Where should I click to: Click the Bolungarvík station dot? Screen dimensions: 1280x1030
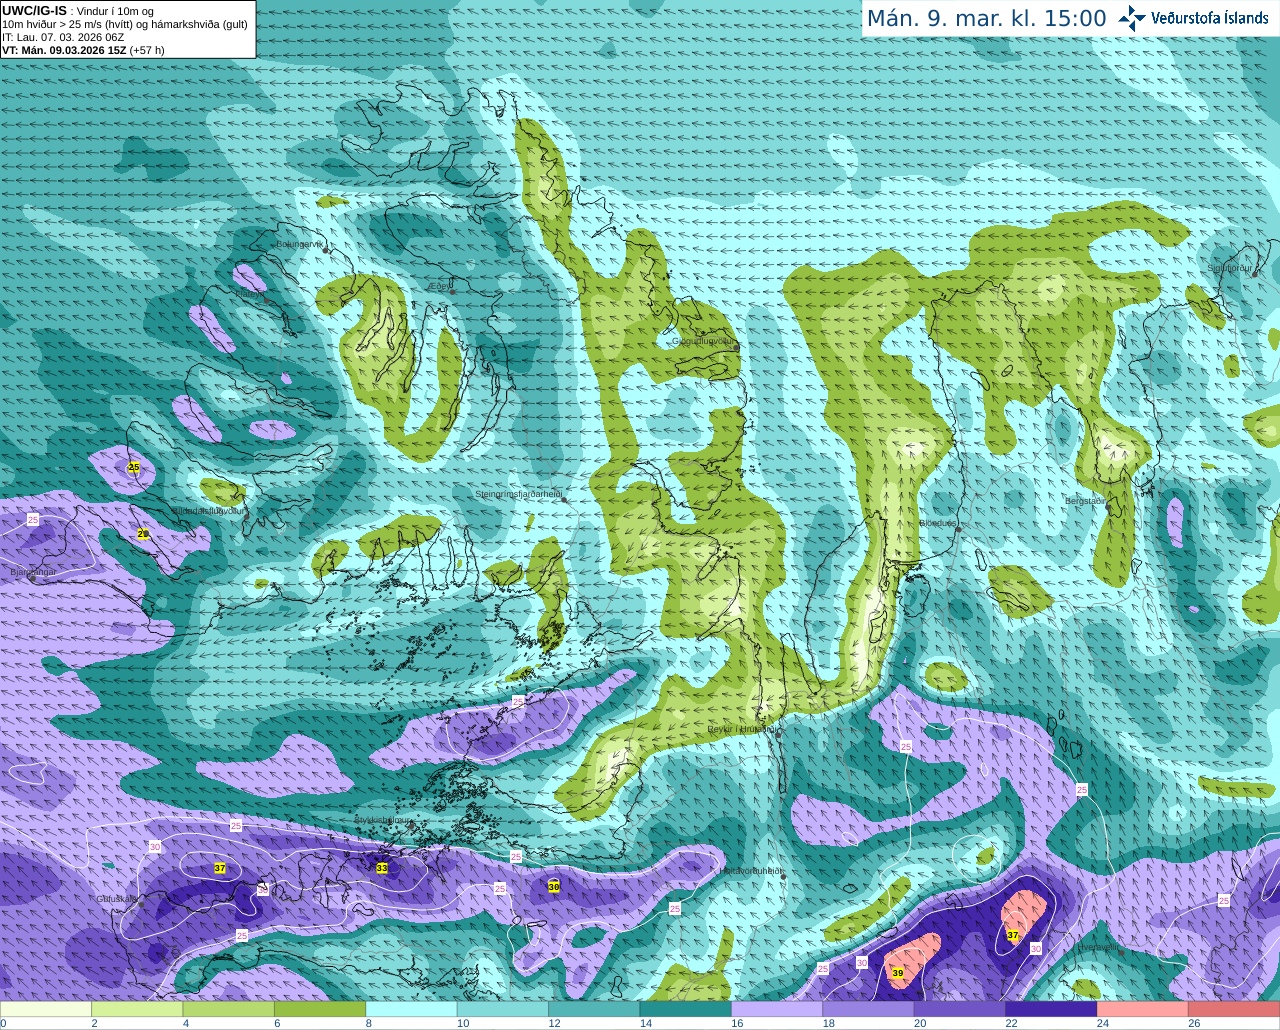coord(327,250)
